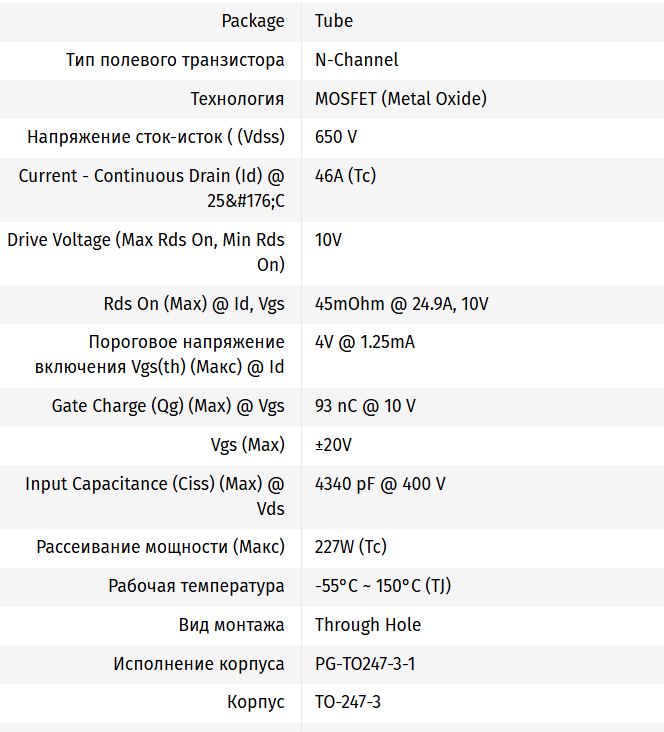The image size is (664, 732).
Task: Click the '93 nC @ 10 V' gate charge value
Action: tap(365, 406)
